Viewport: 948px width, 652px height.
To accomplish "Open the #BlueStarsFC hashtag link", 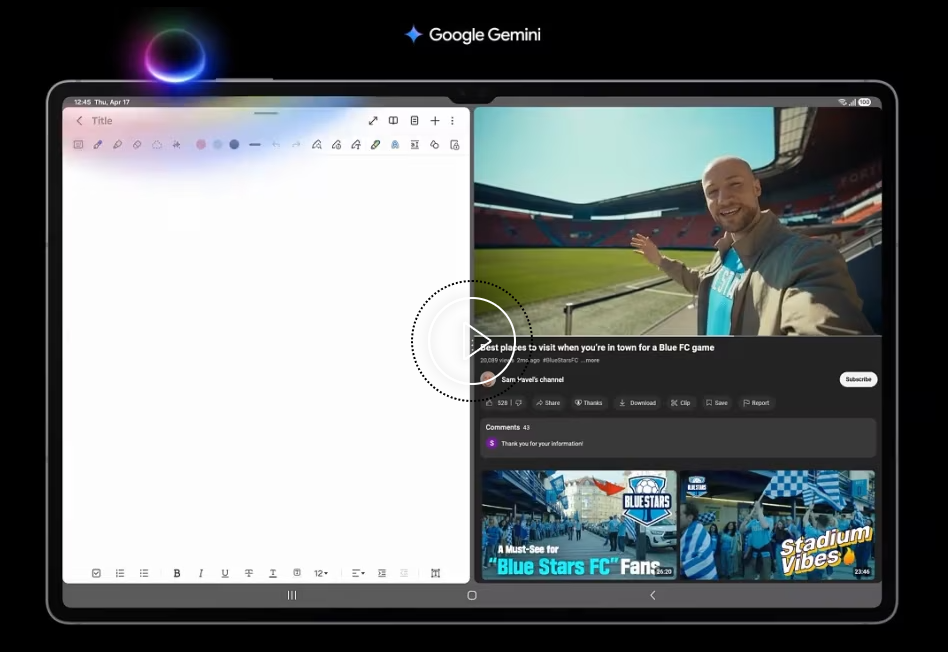I will (x=560, y=360).
